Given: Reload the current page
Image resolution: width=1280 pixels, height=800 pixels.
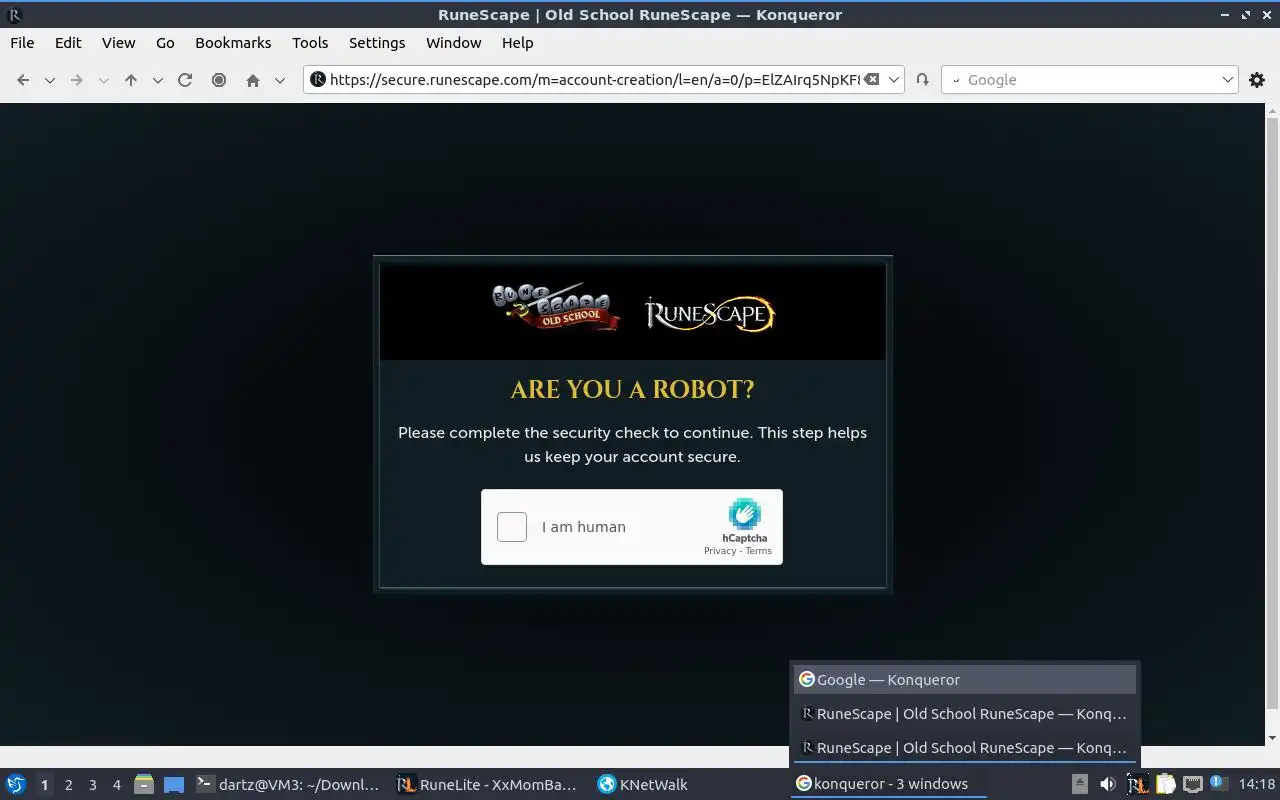Looking at the screenshot, I should coord(185,80).
